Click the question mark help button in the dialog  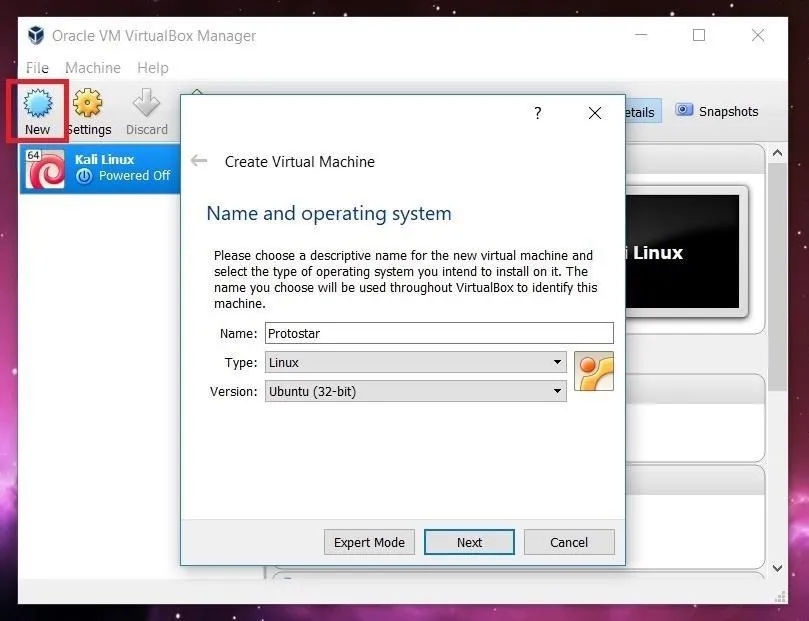point(538,113)
